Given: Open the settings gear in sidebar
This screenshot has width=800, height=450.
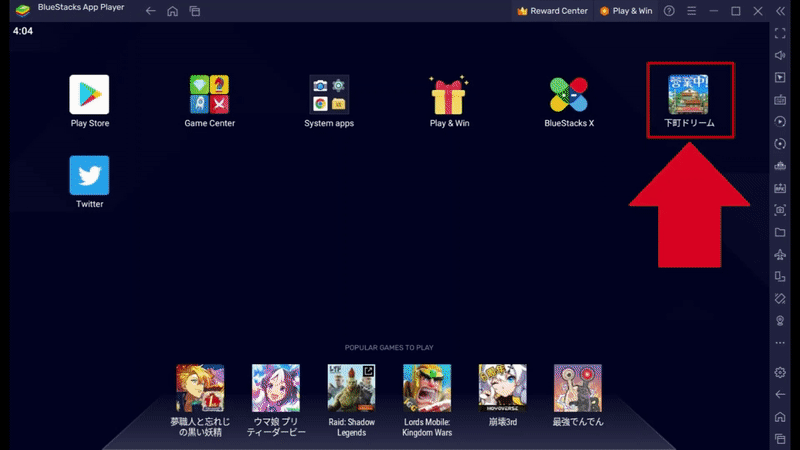Looking at the screenshot, I should 780,372.
